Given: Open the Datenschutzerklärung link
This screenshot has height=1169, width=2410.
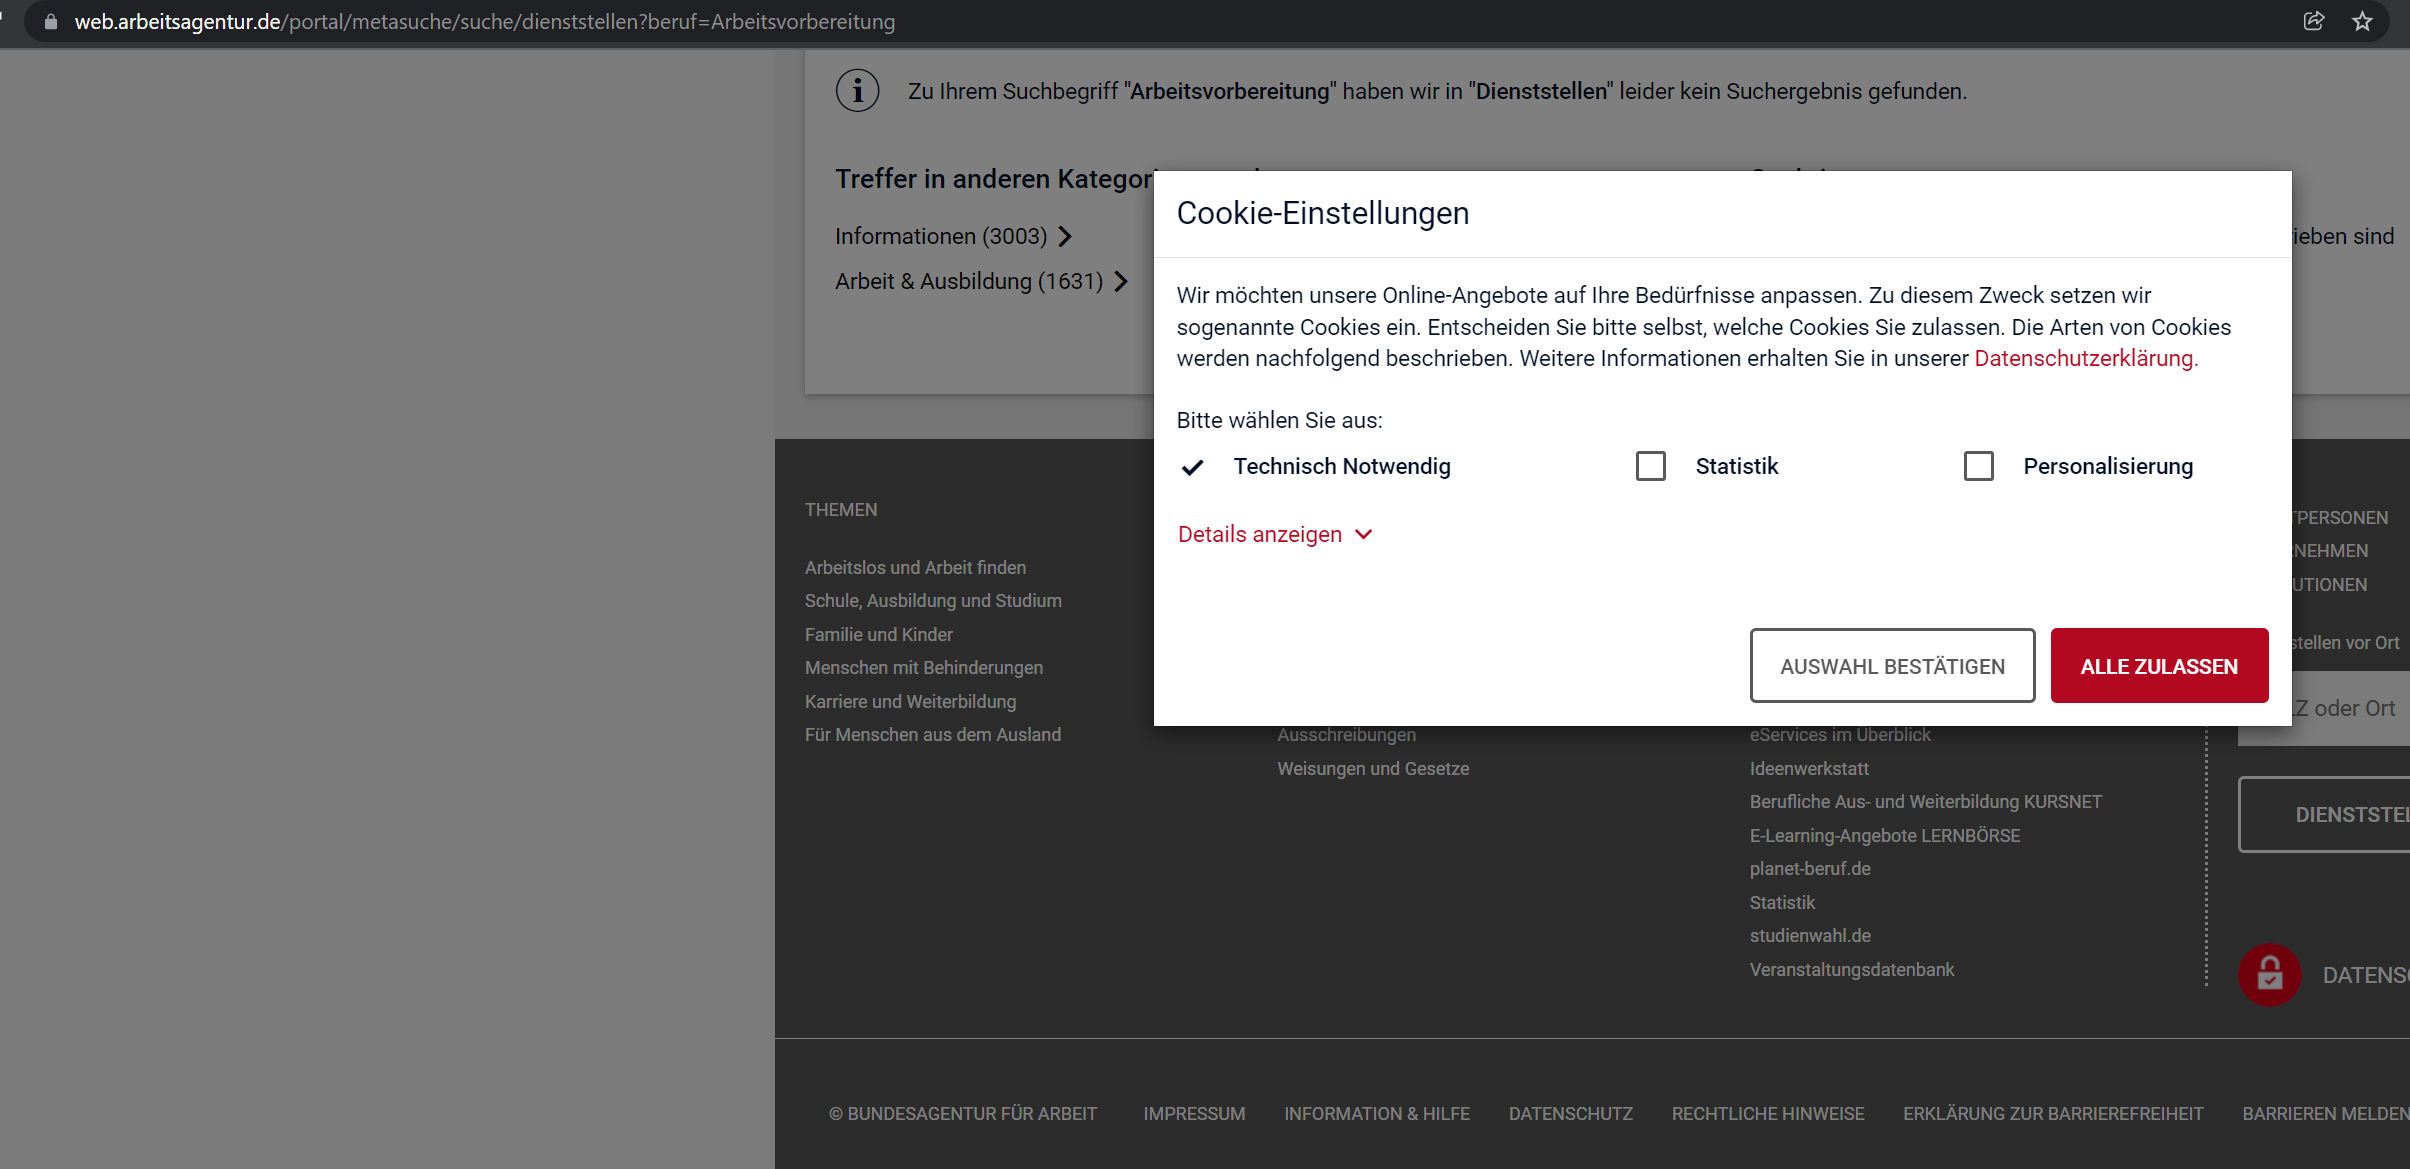Looking at the screenshot, I should point(2084,358).
